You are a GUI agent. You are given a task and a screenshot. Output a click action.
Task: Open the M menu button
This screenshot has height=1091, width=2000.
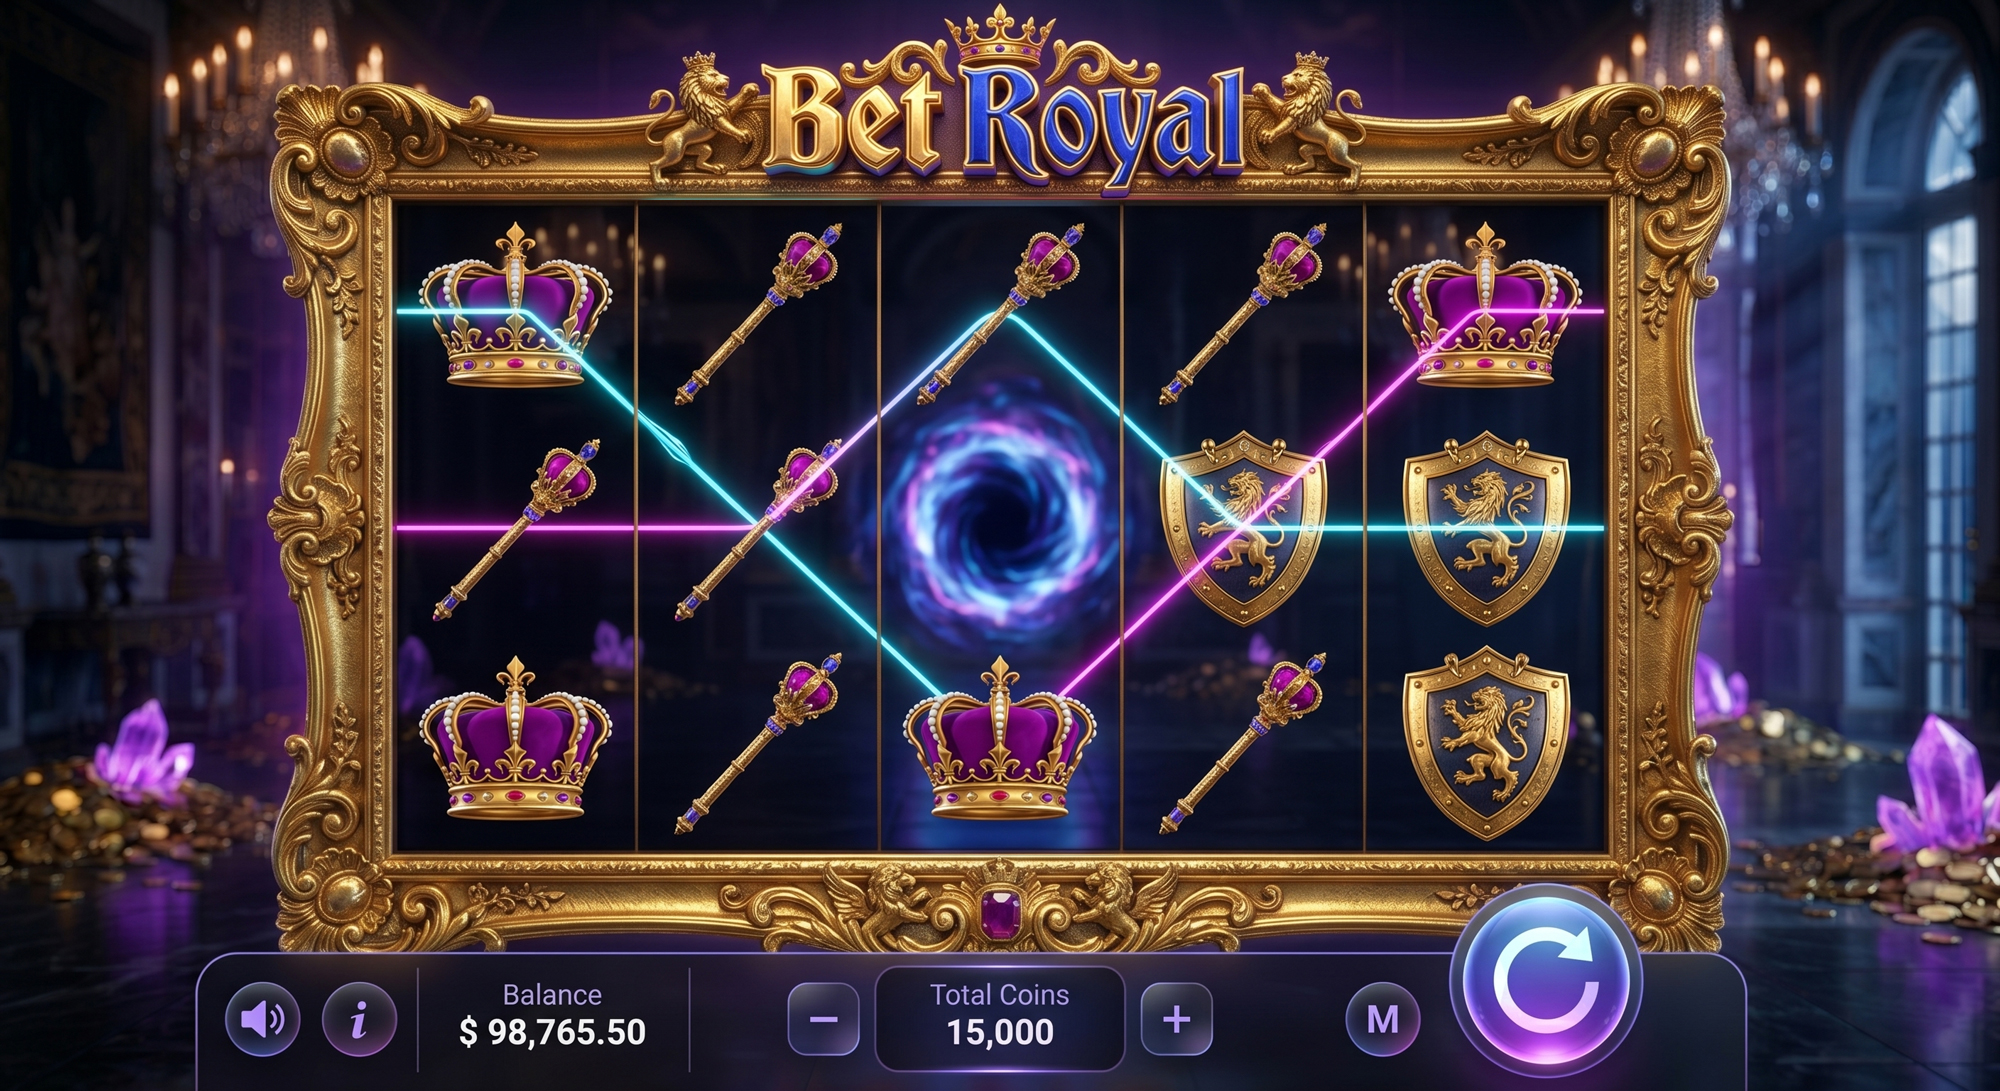coord(1383,1019)
